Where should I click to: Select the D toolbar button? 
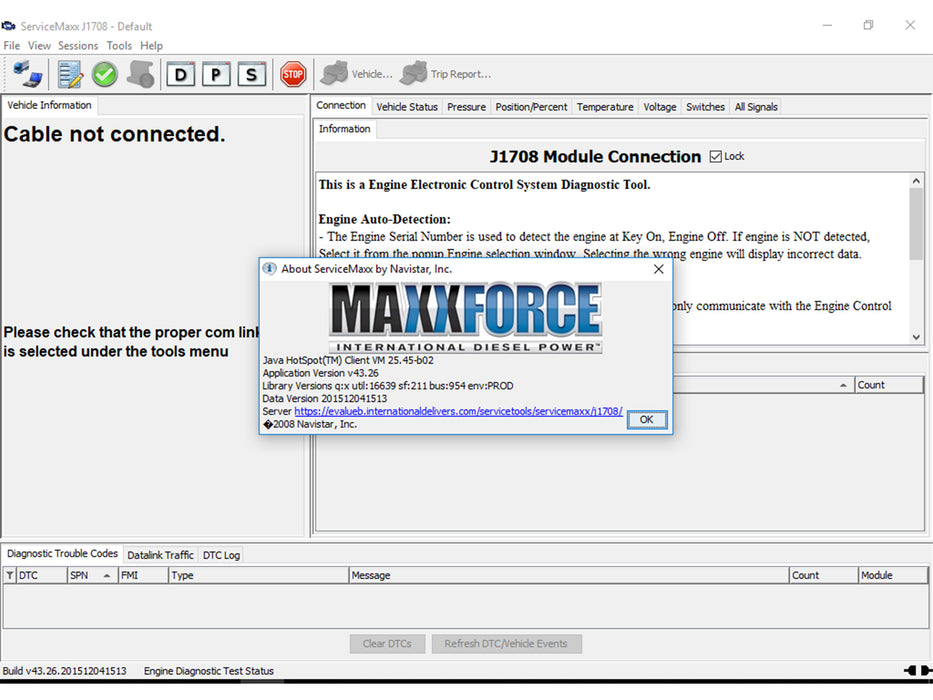pyautogui.click(x=180, y=74)
